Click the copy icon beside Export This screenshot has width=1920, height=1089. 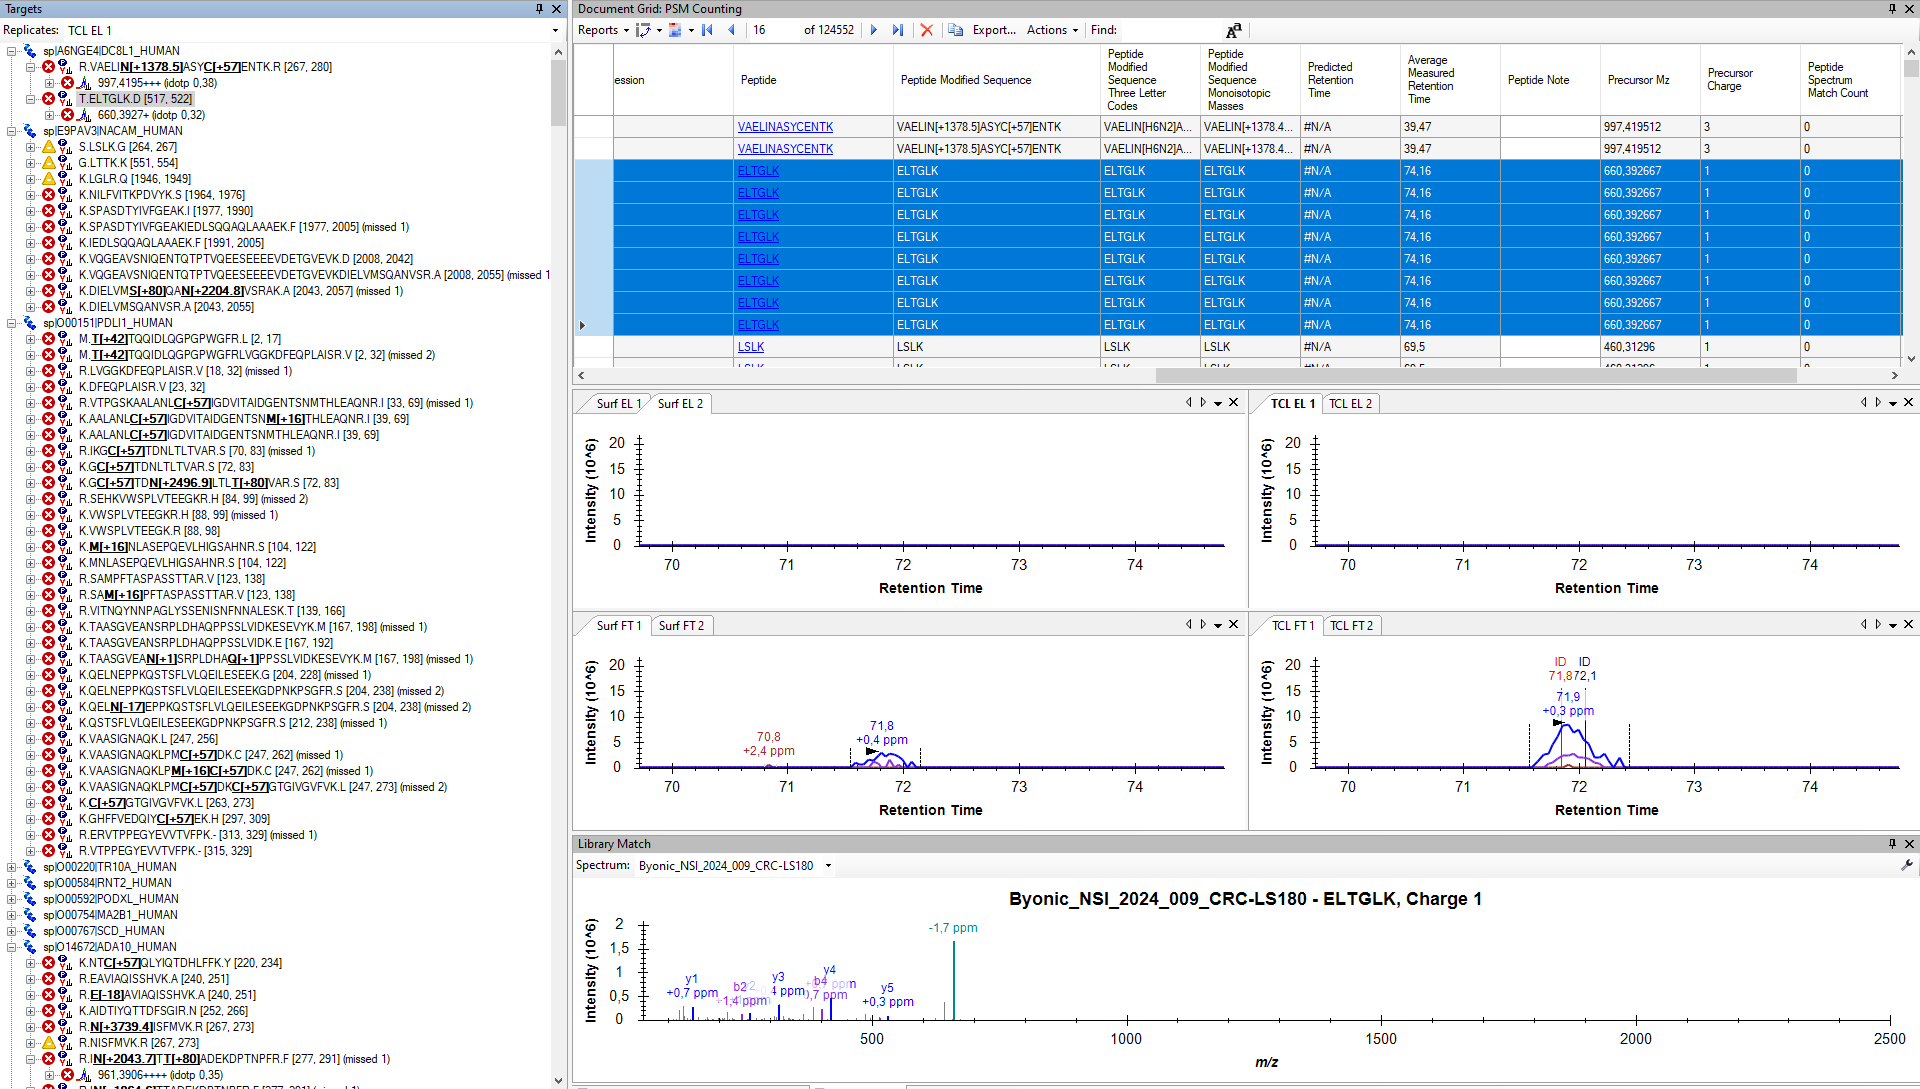(x=956, y=30)
